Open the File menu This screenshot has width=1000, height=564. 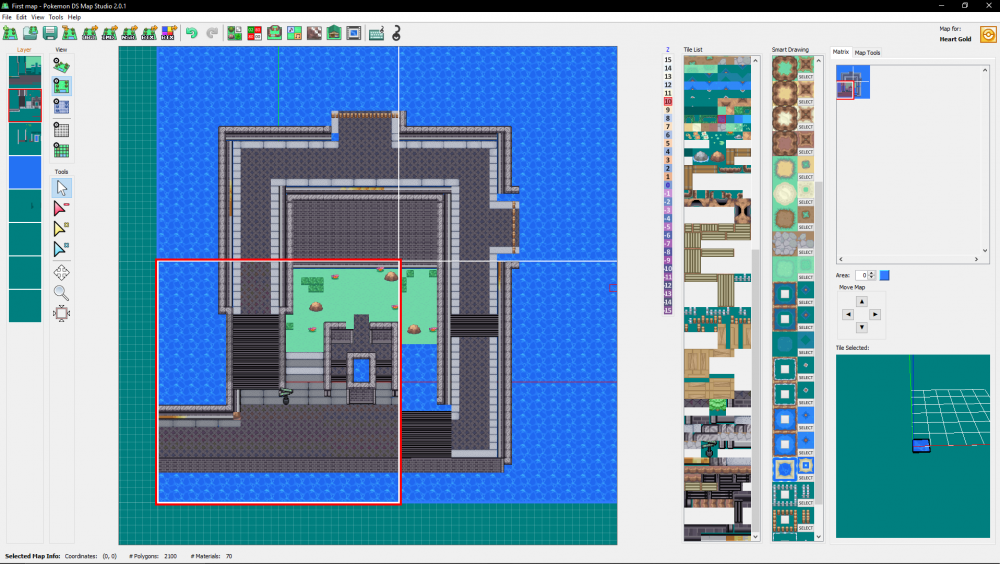pyautogui.click(x=7, y=17)
